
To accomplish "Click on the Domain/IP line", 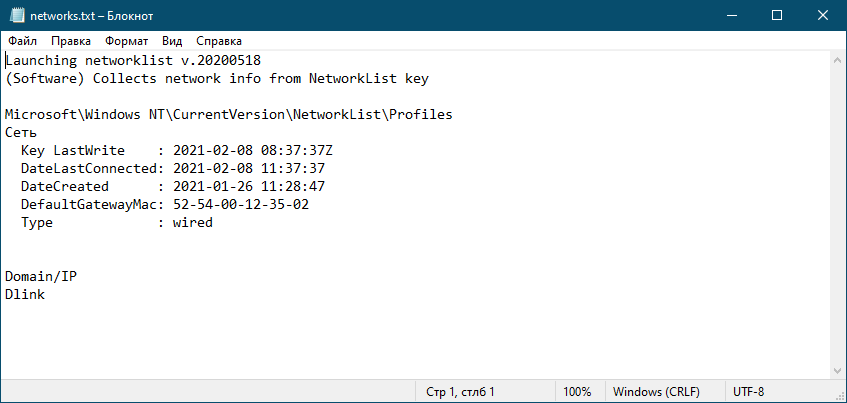I will (x=41, y=277).
